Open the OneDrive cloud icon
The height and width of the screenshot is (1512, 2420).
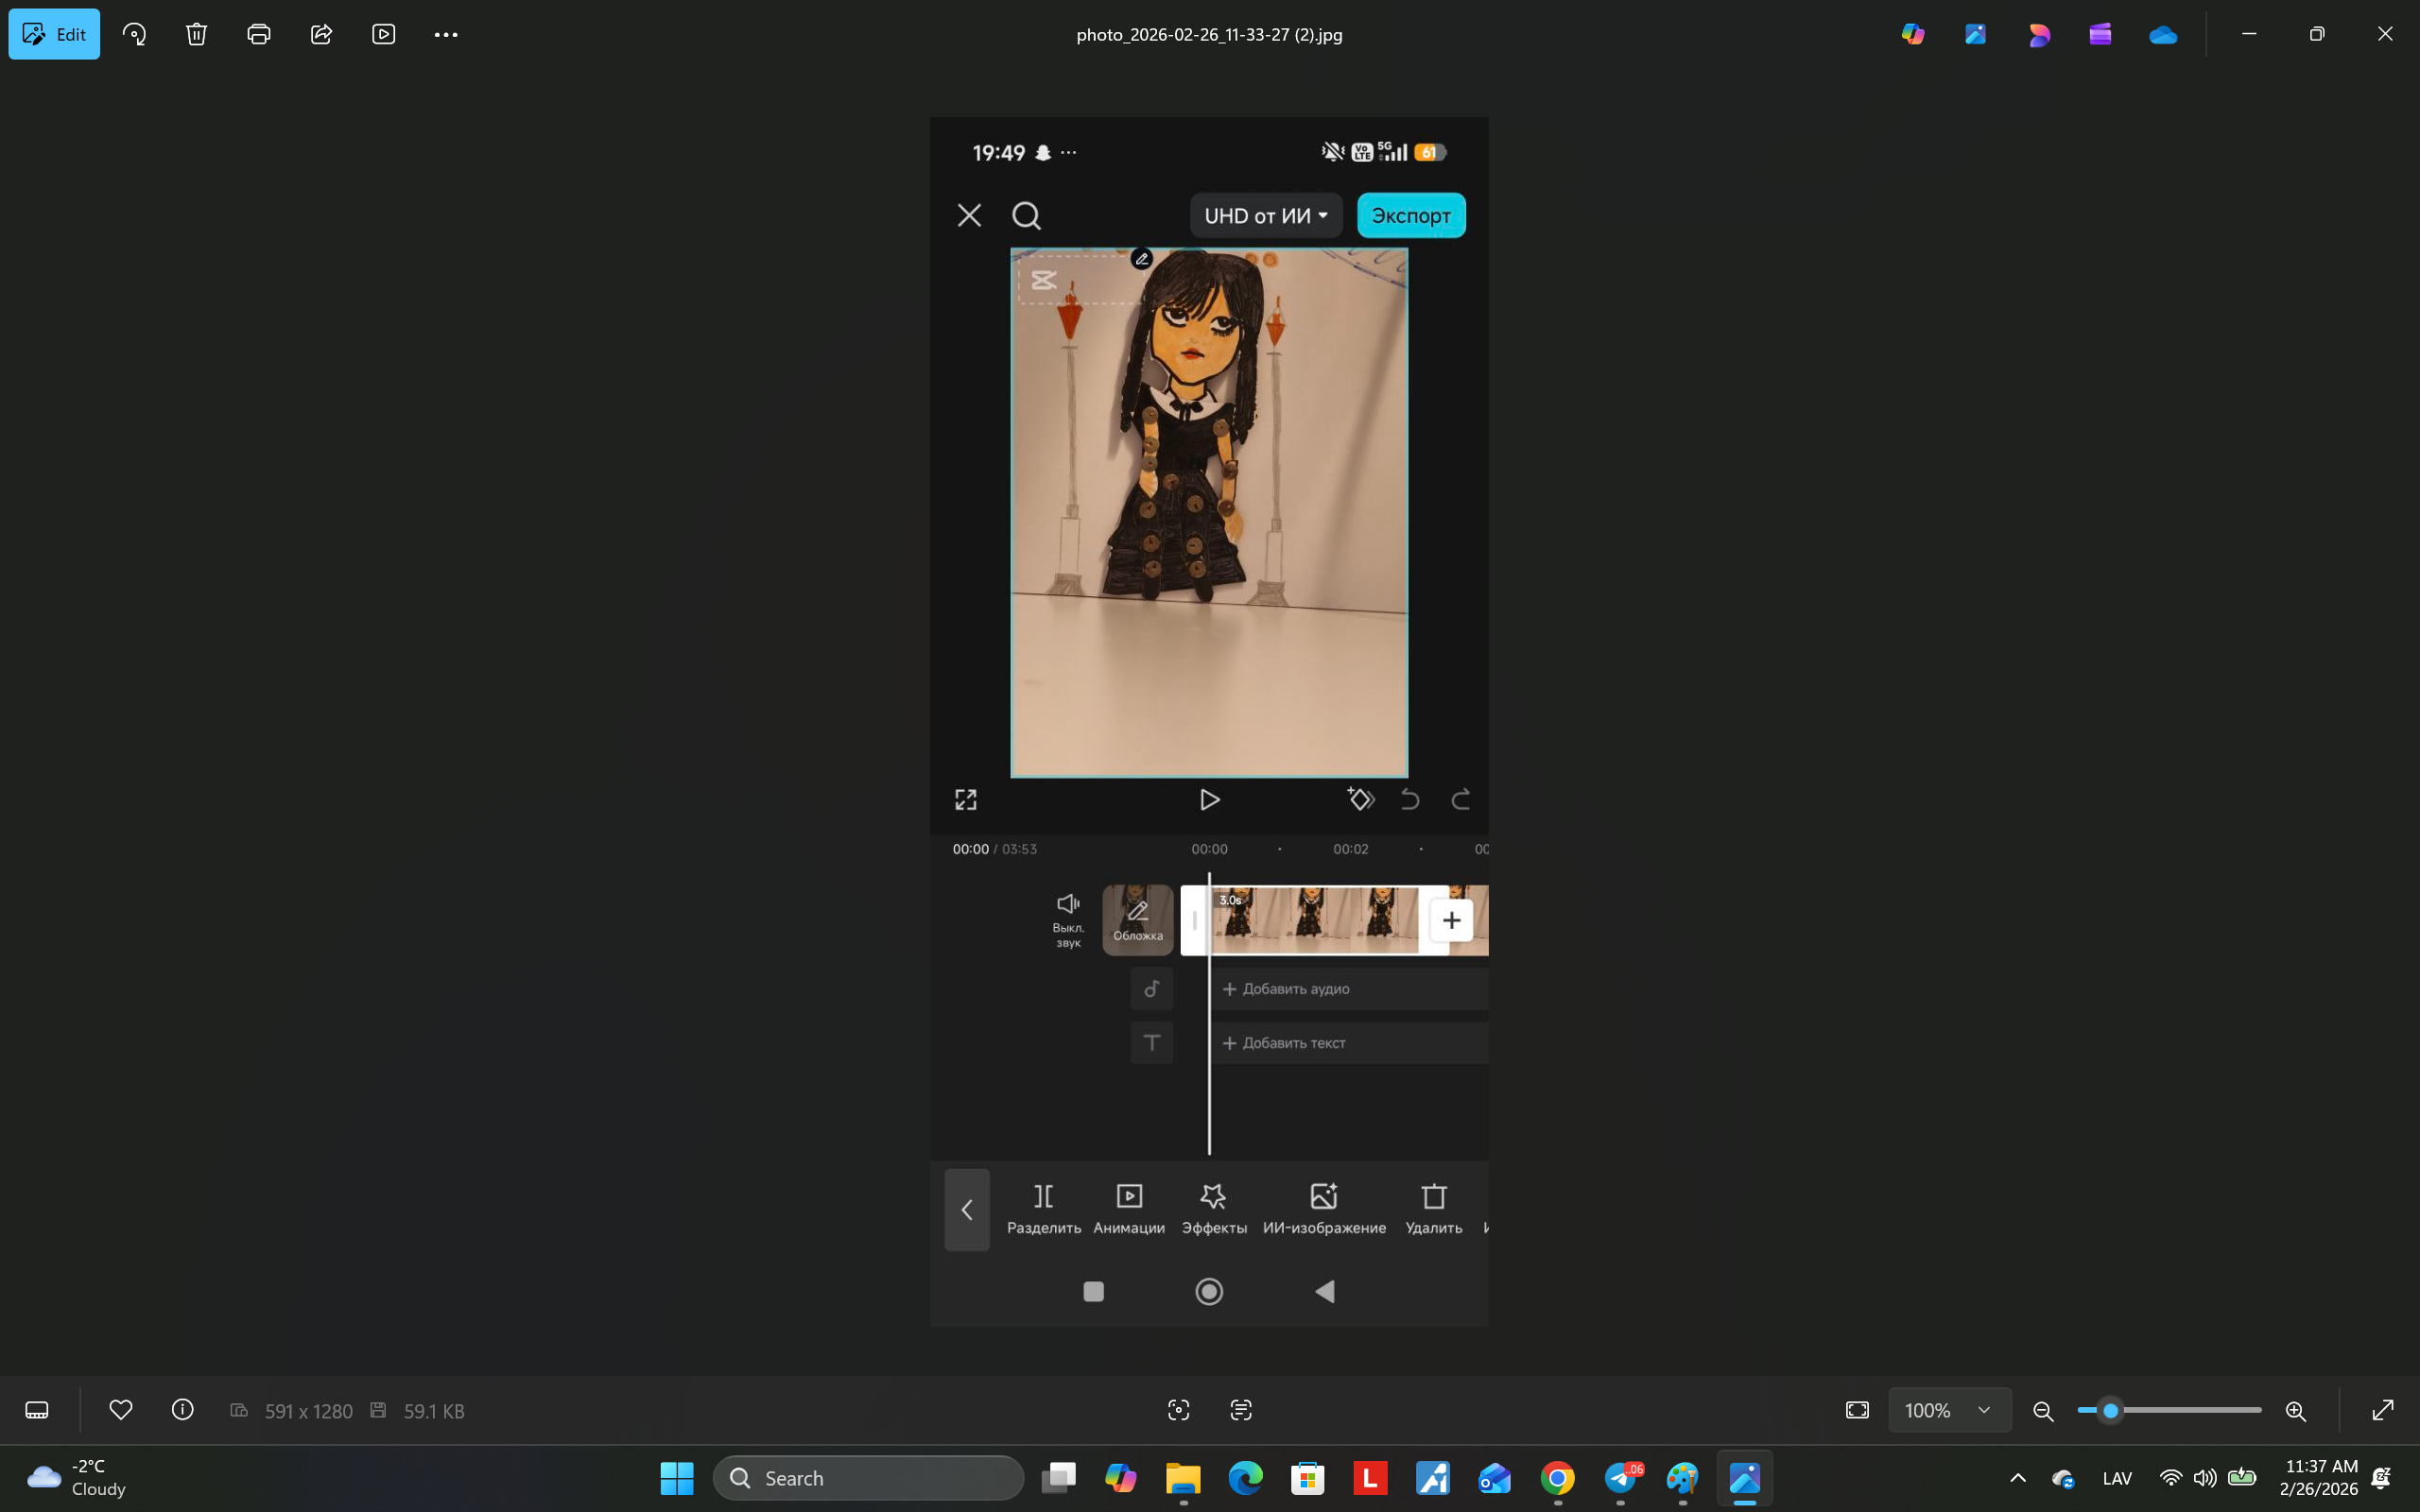click(x=2163, y=34)
